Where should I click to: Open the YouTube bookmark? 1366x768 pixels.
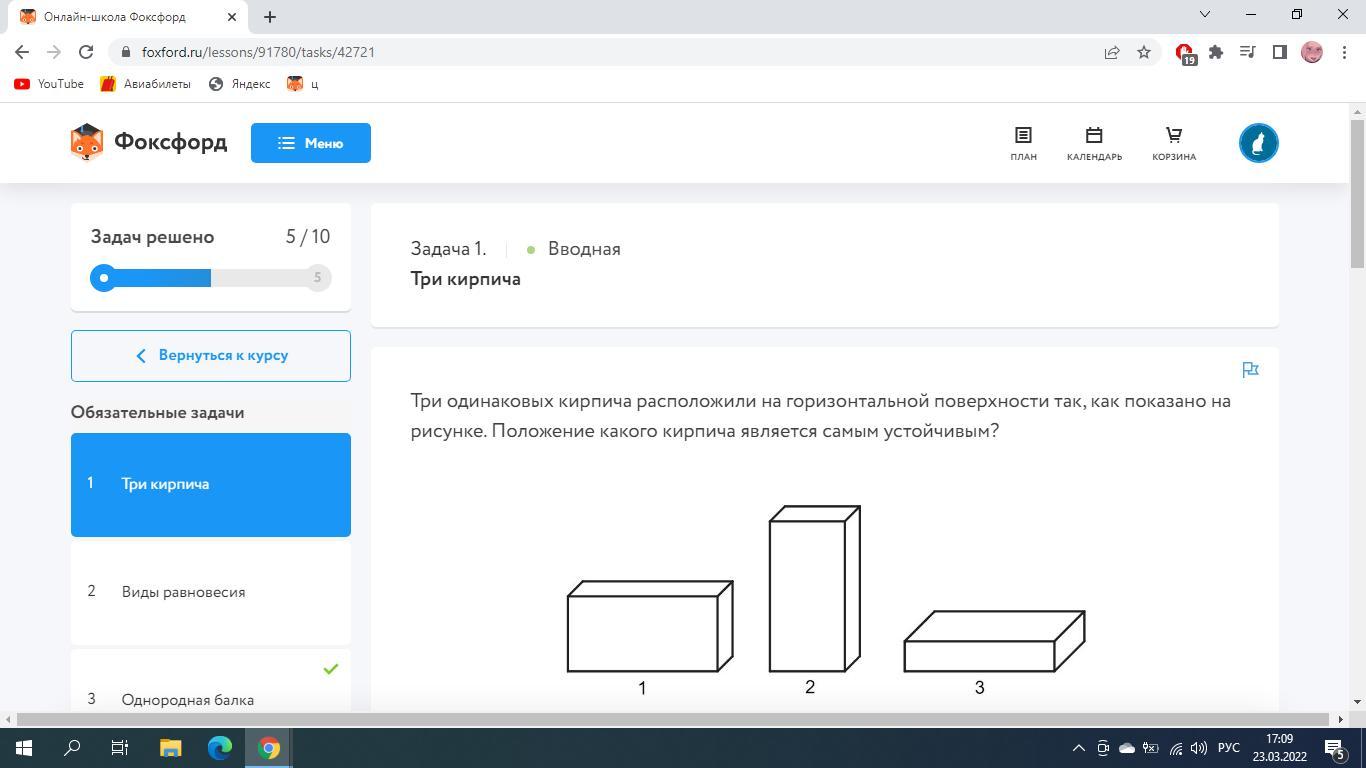(x=49, y=84)
